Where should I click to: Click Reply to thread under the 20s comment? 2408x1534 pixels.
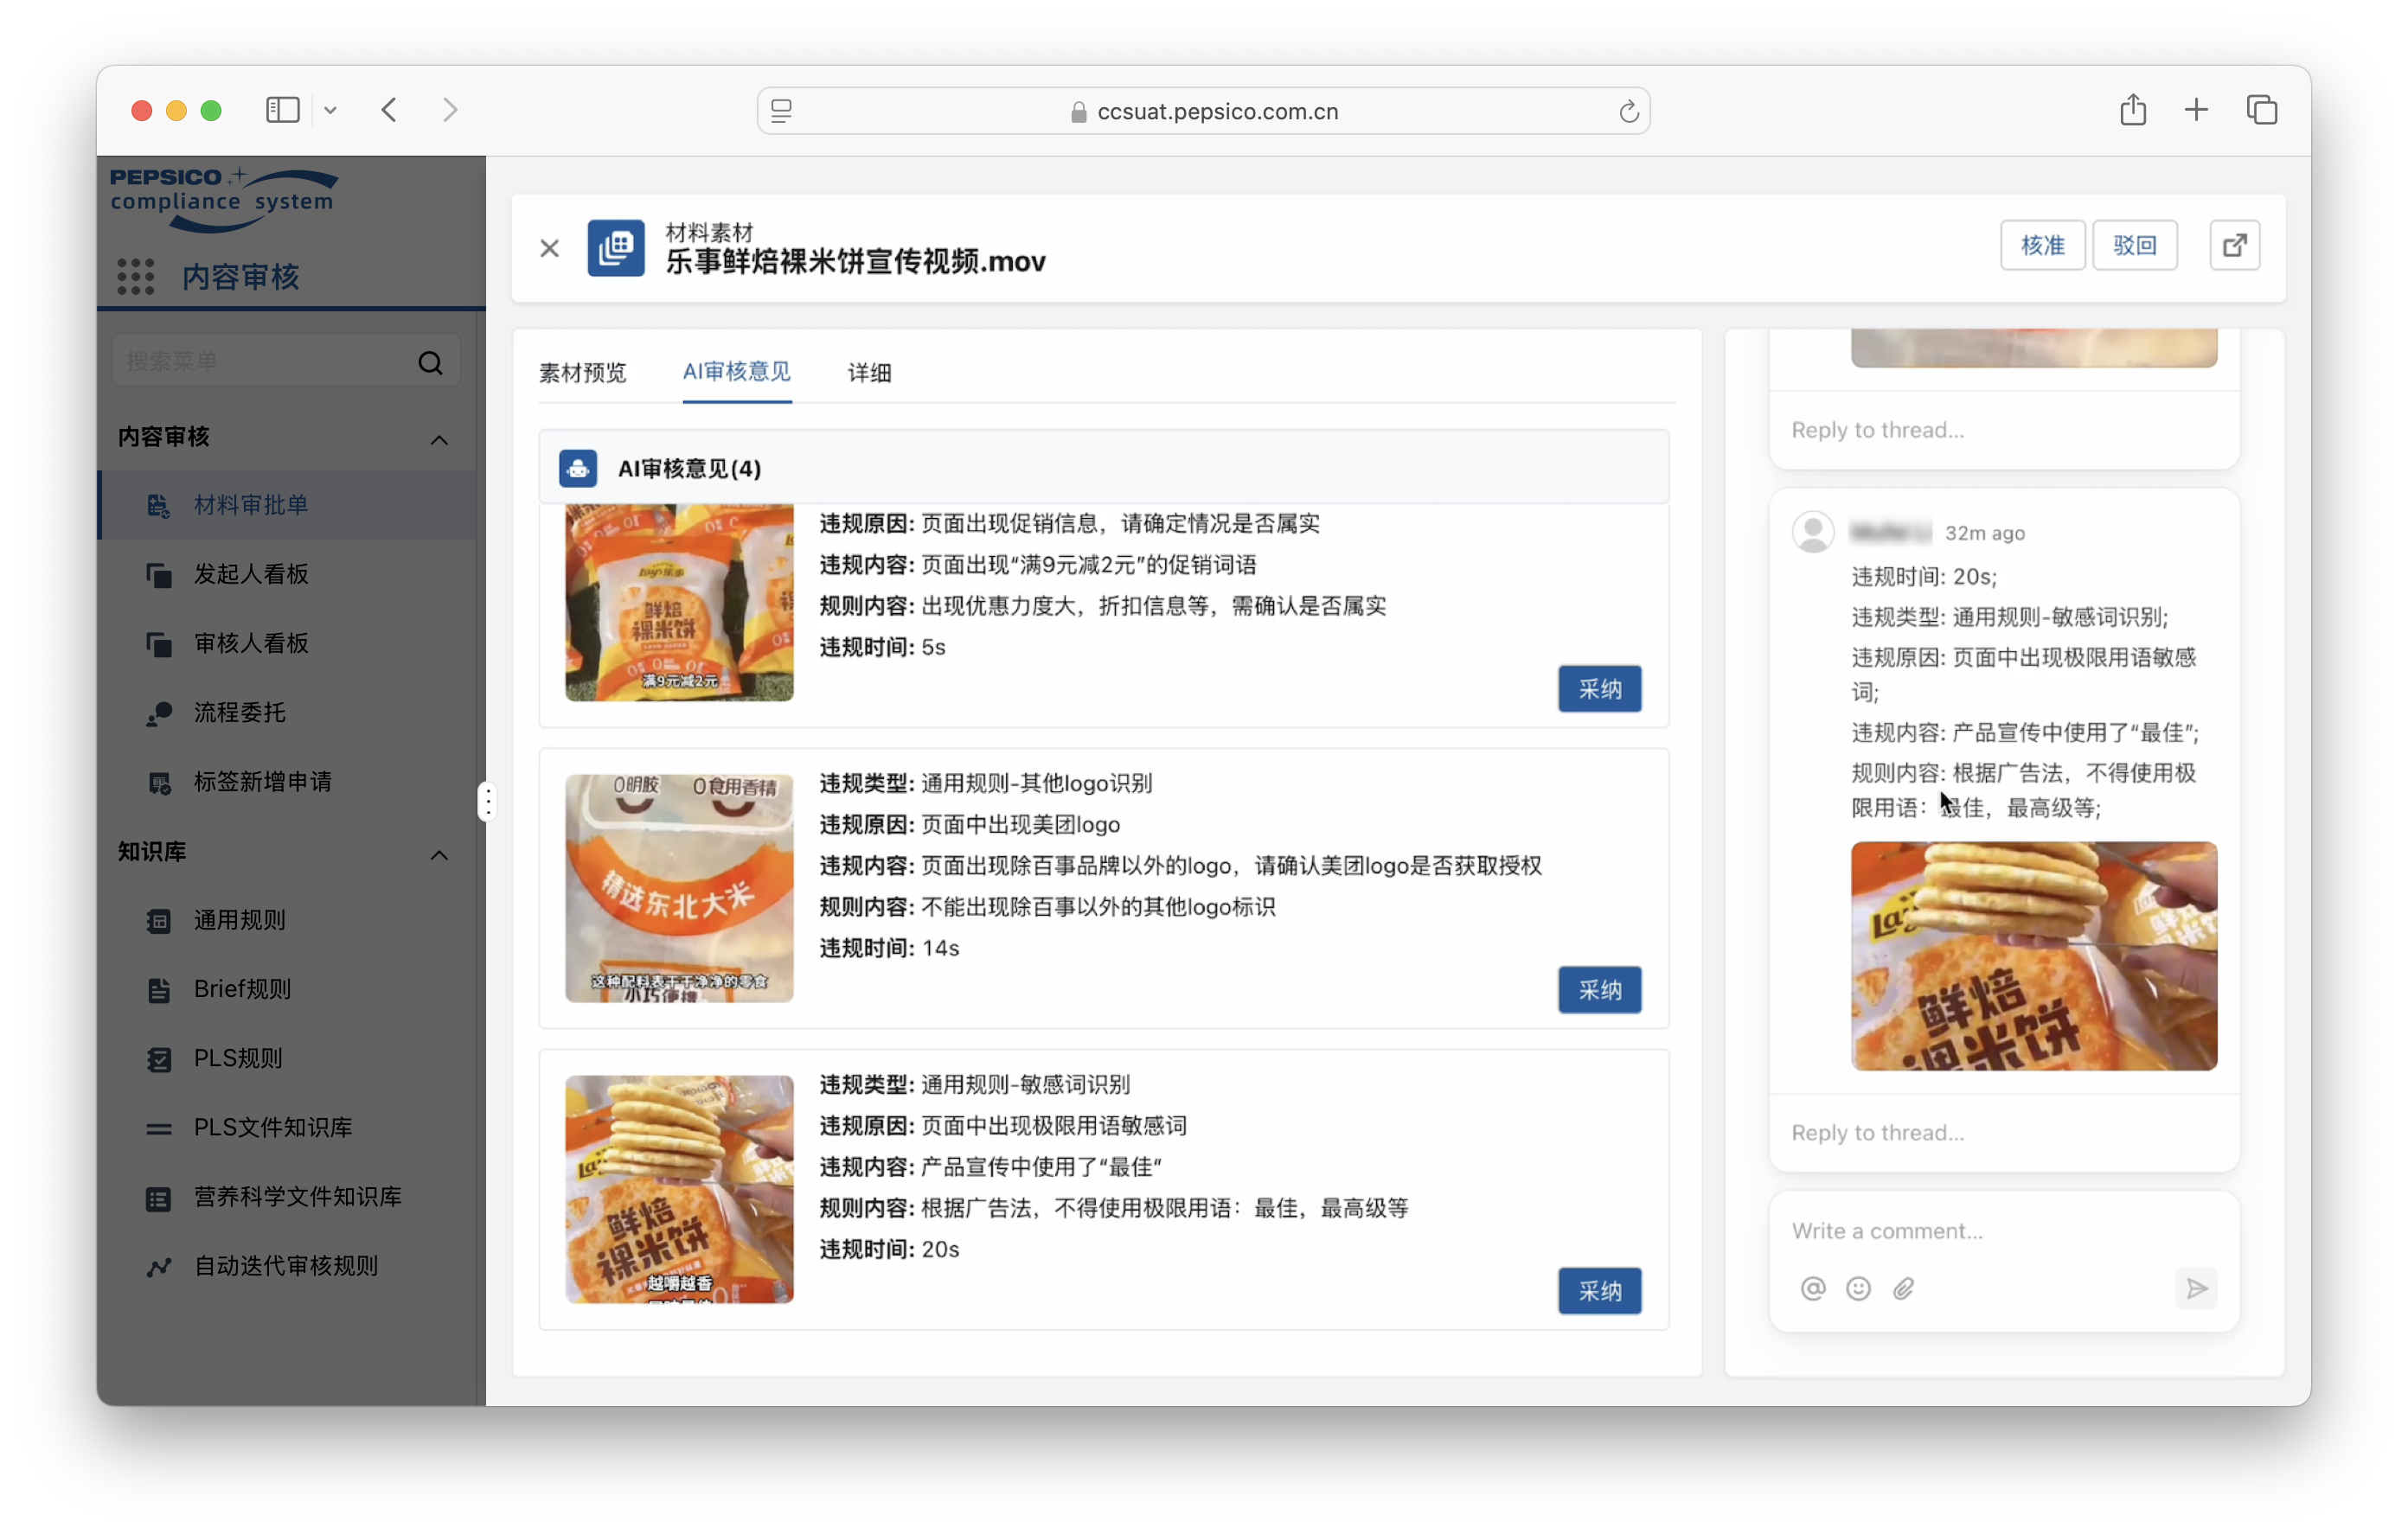pyautogui.click(x=2003, y=1132)
